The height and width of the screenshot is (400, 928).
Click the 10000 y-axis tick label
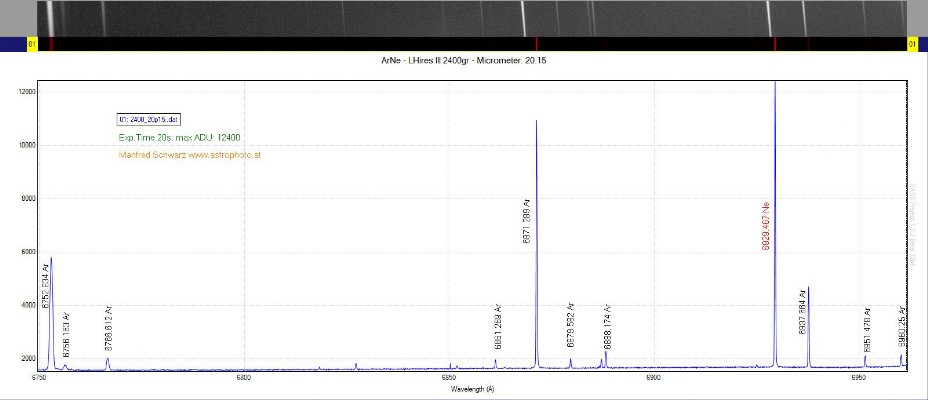[27, 145]
